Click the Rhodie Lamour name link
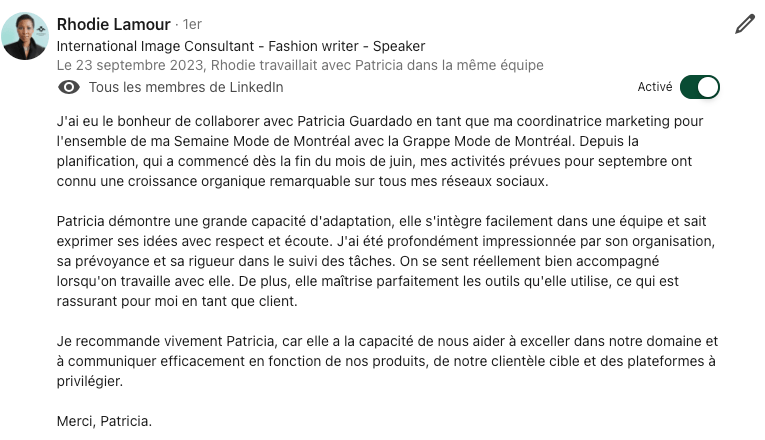Image resolution: width=765 pixels, height=440 pixels. pyautogui.click(x=113, y=24)
